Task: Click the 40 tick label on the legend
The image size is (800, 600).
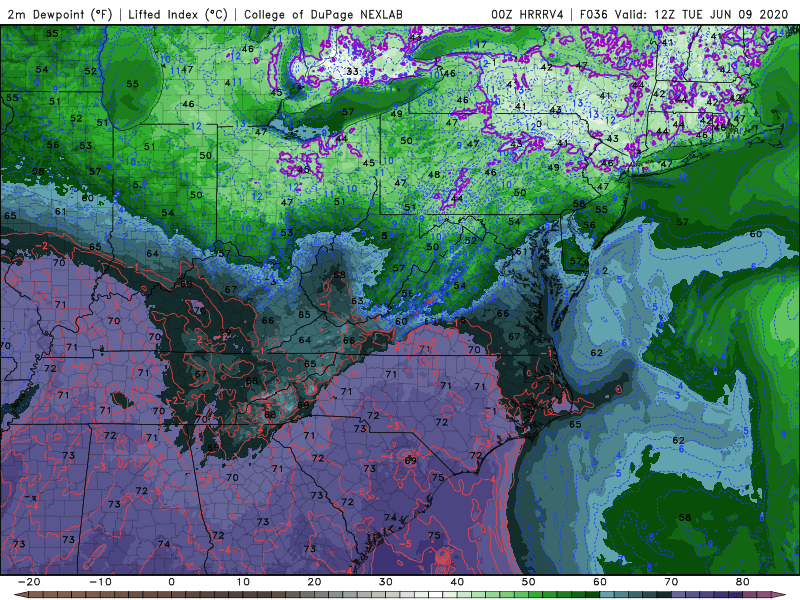Action: coord(457,582)
